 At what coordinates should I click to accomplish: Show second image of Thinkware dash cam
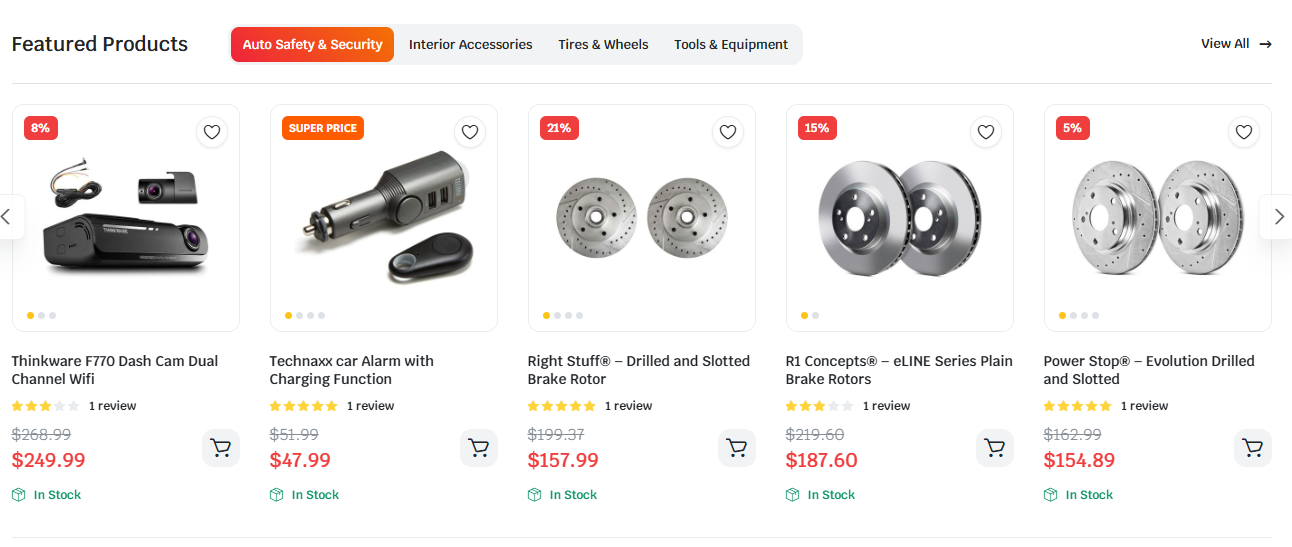pyautogui.click(x=41, y=316)
